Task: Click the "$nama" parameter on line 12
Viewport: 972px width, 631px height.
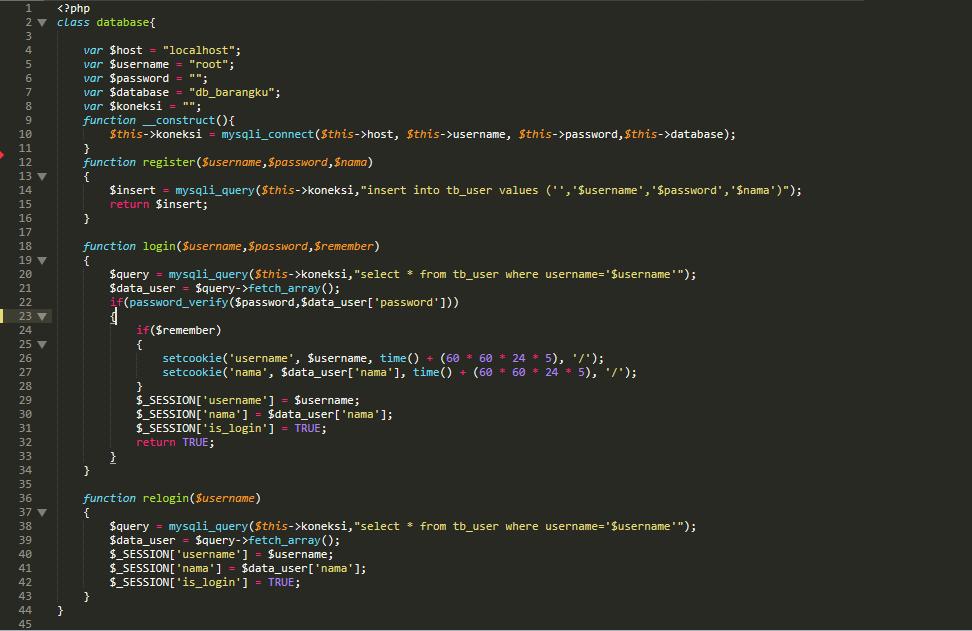Action: (x=350, y=162)
